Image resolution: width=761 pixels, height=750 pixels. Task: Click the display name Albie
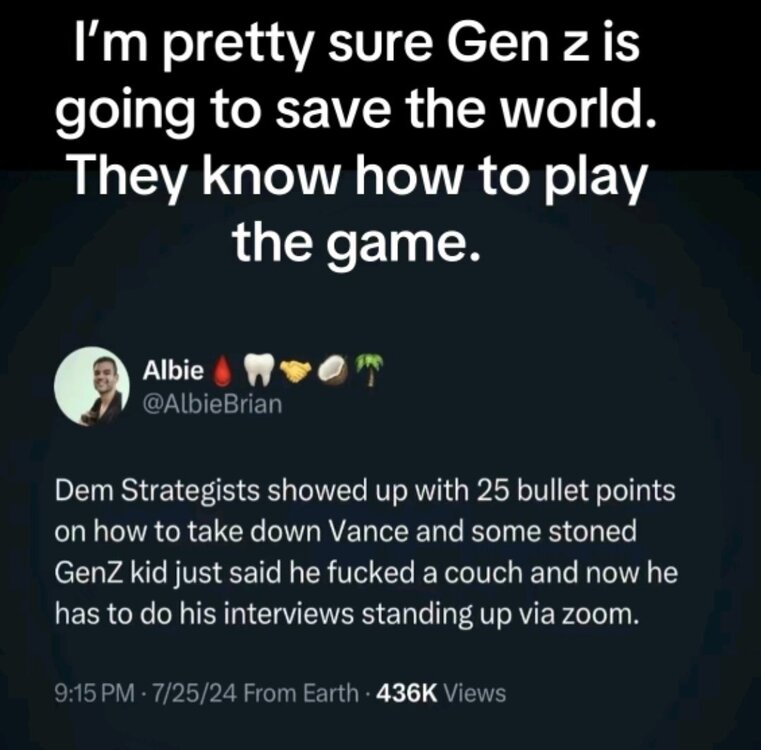point(173,371)
